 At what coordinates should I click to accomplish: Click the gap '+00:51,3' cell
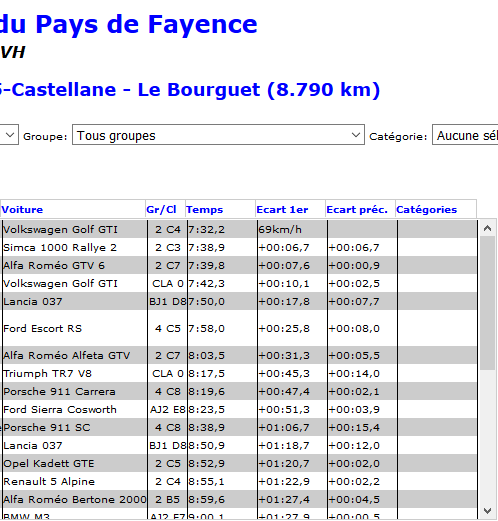click(x=292, y=410)
